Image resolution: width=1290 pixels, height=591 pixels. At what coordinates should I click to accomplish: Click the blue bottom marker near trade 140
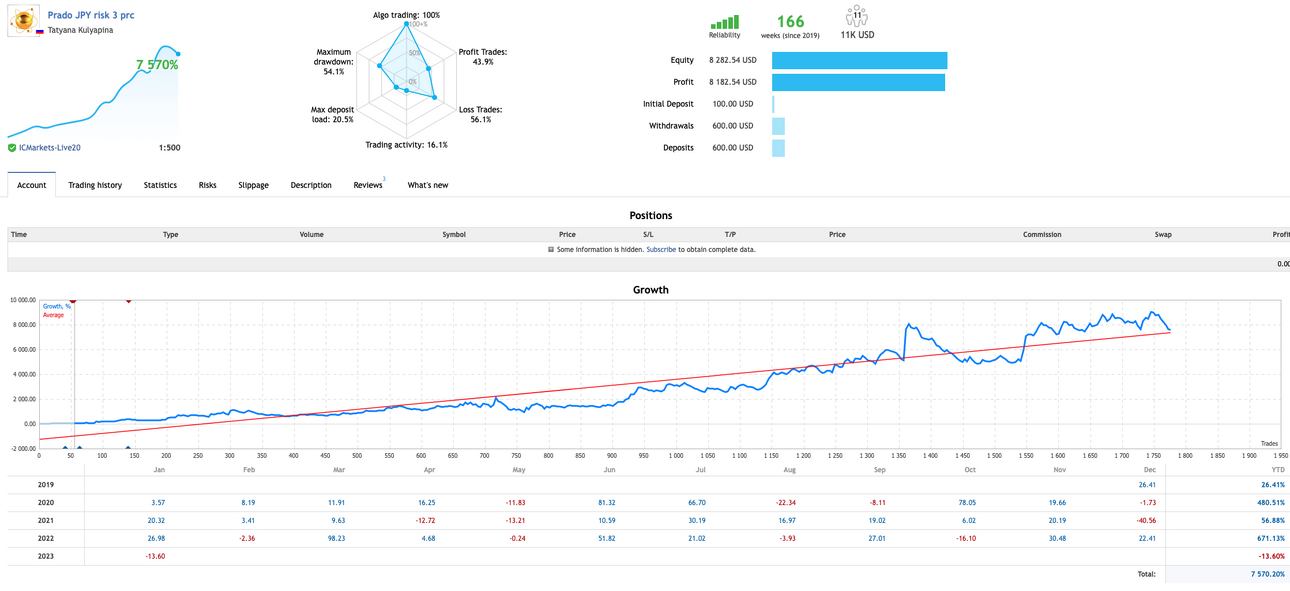[x=128, y=449]
